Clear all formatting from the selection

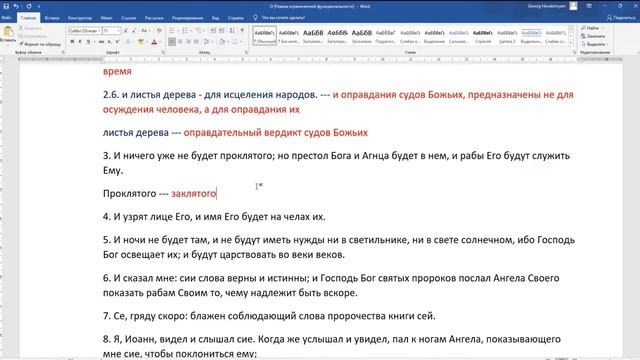(159, 31)
